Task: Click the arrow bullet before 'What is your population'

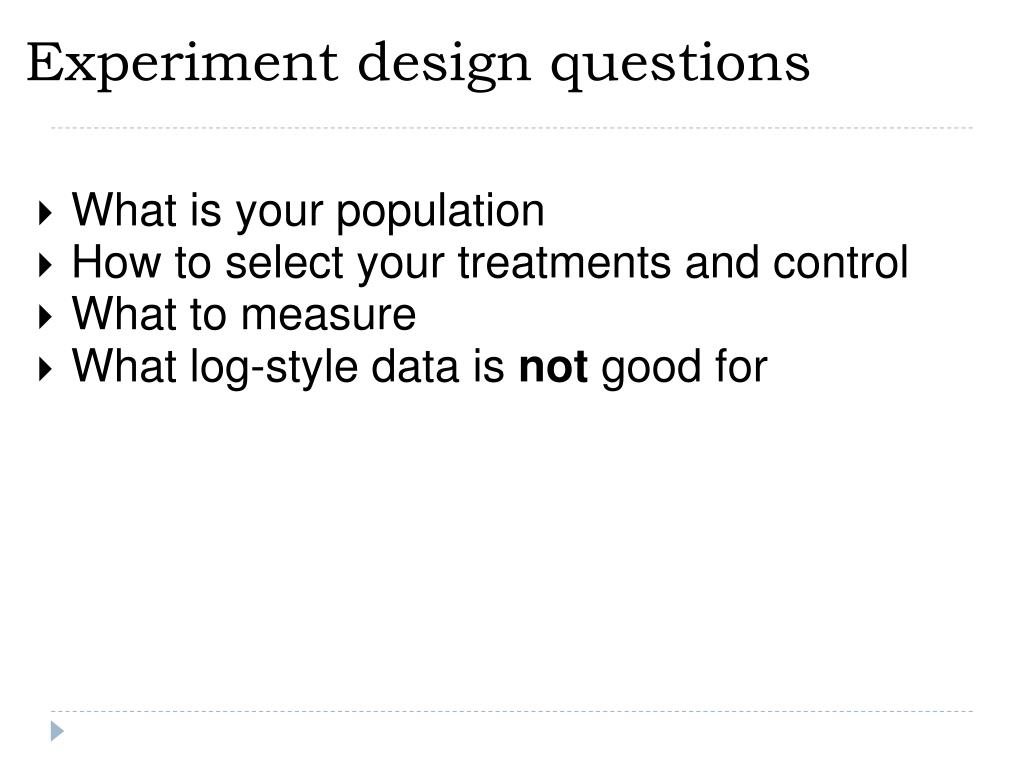Action: tap(45, 213)
